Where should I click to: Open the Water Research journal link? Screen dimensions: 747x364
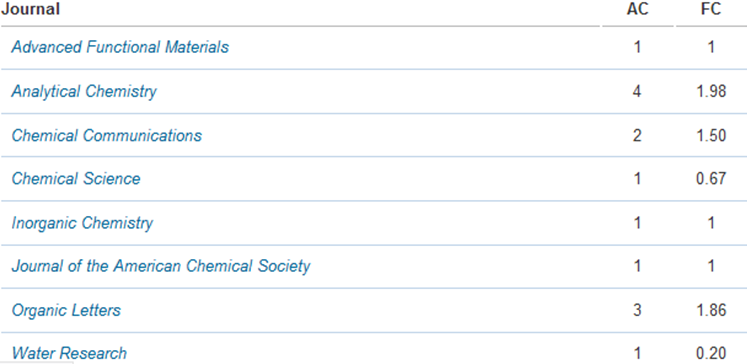[x=69, y=354]
